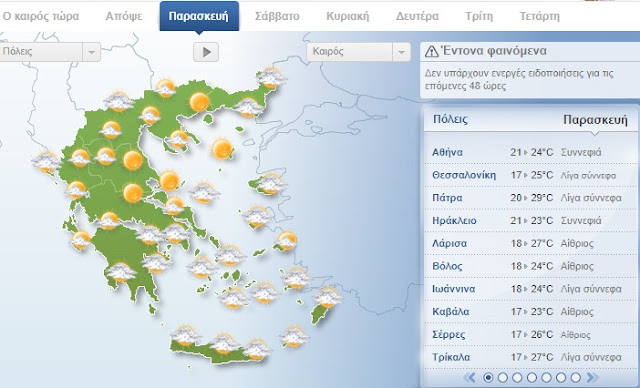
Task: Open the Πάτρα city forecast
Action: pos(447,198)
